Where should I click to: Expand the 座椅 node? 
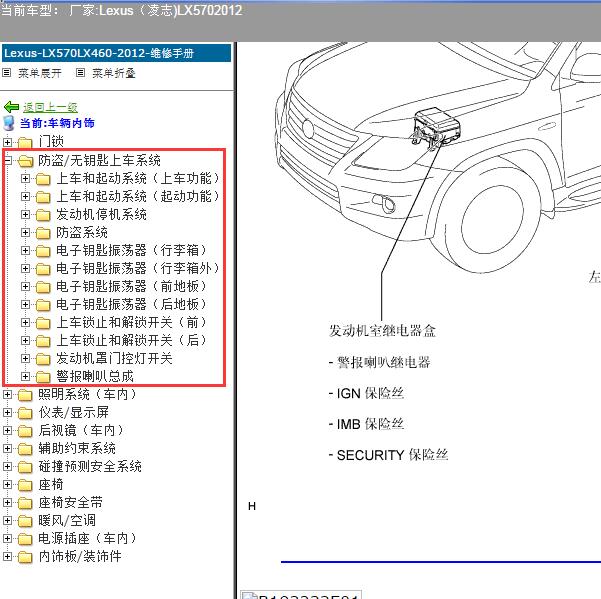pyautogui.click(x=7, y=484)
